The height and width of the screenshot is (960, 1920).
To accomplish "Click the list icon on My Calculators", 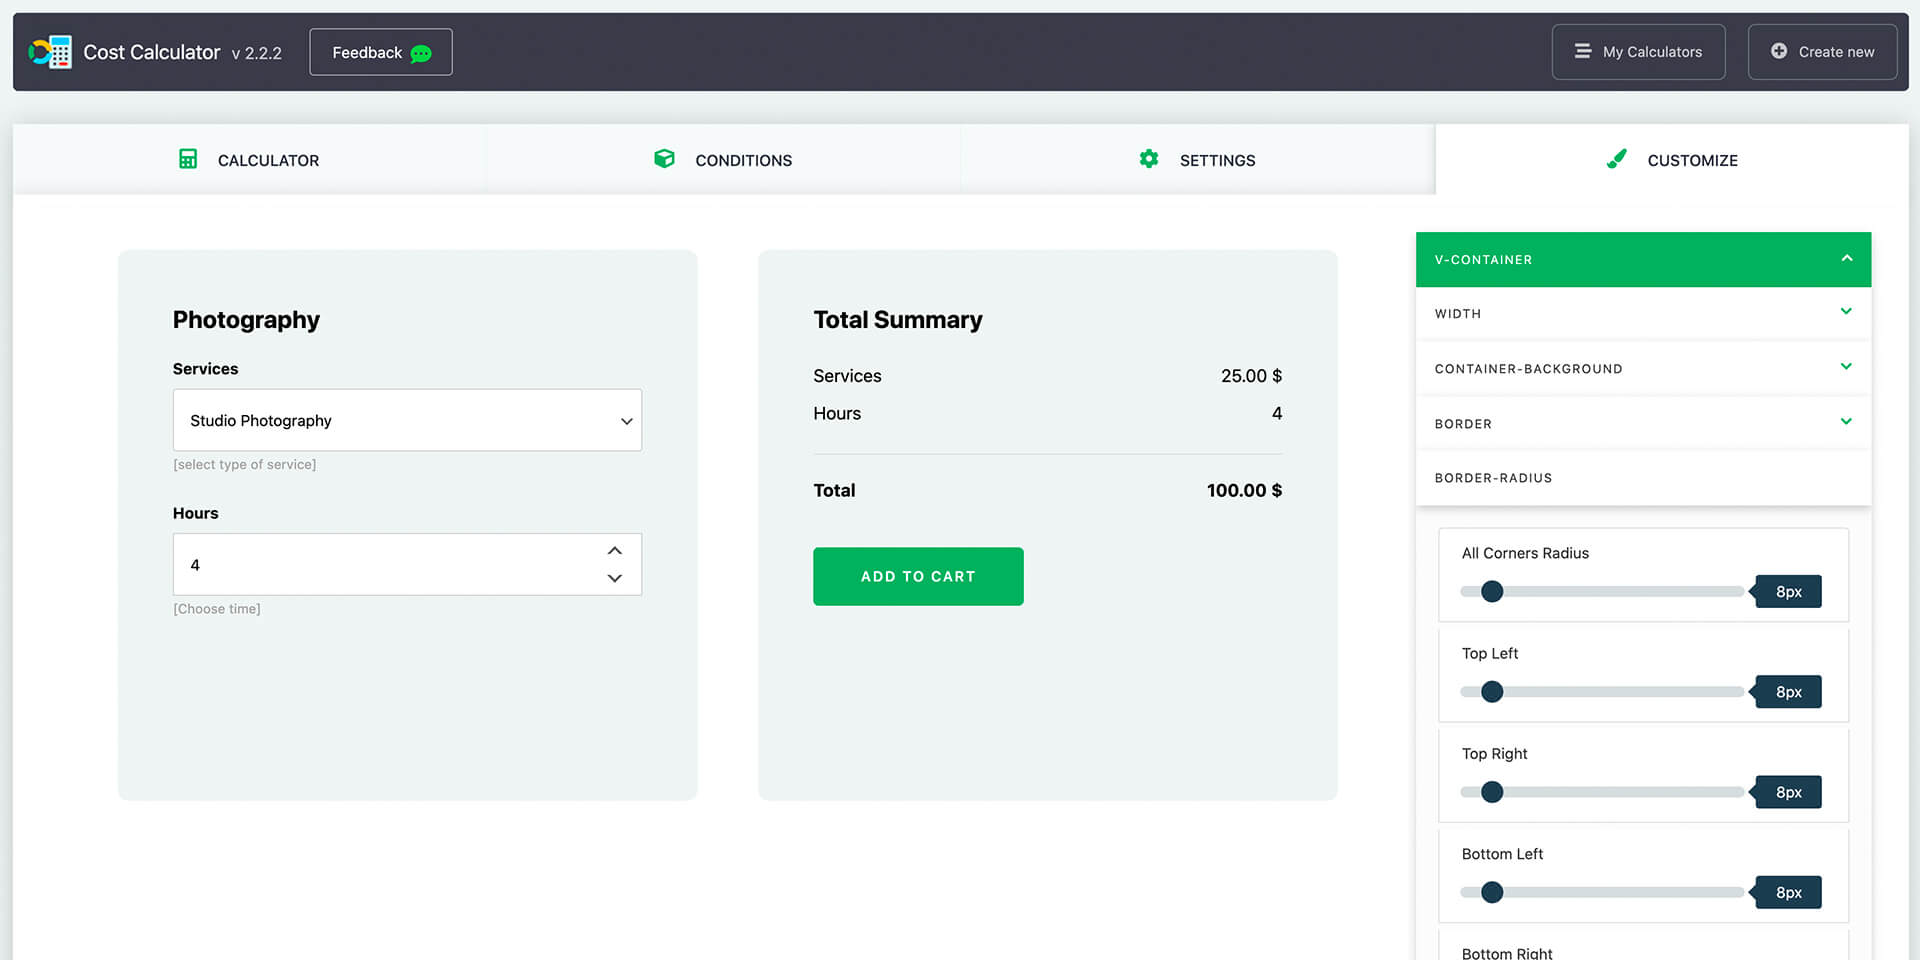I will tap(1583, 51).
